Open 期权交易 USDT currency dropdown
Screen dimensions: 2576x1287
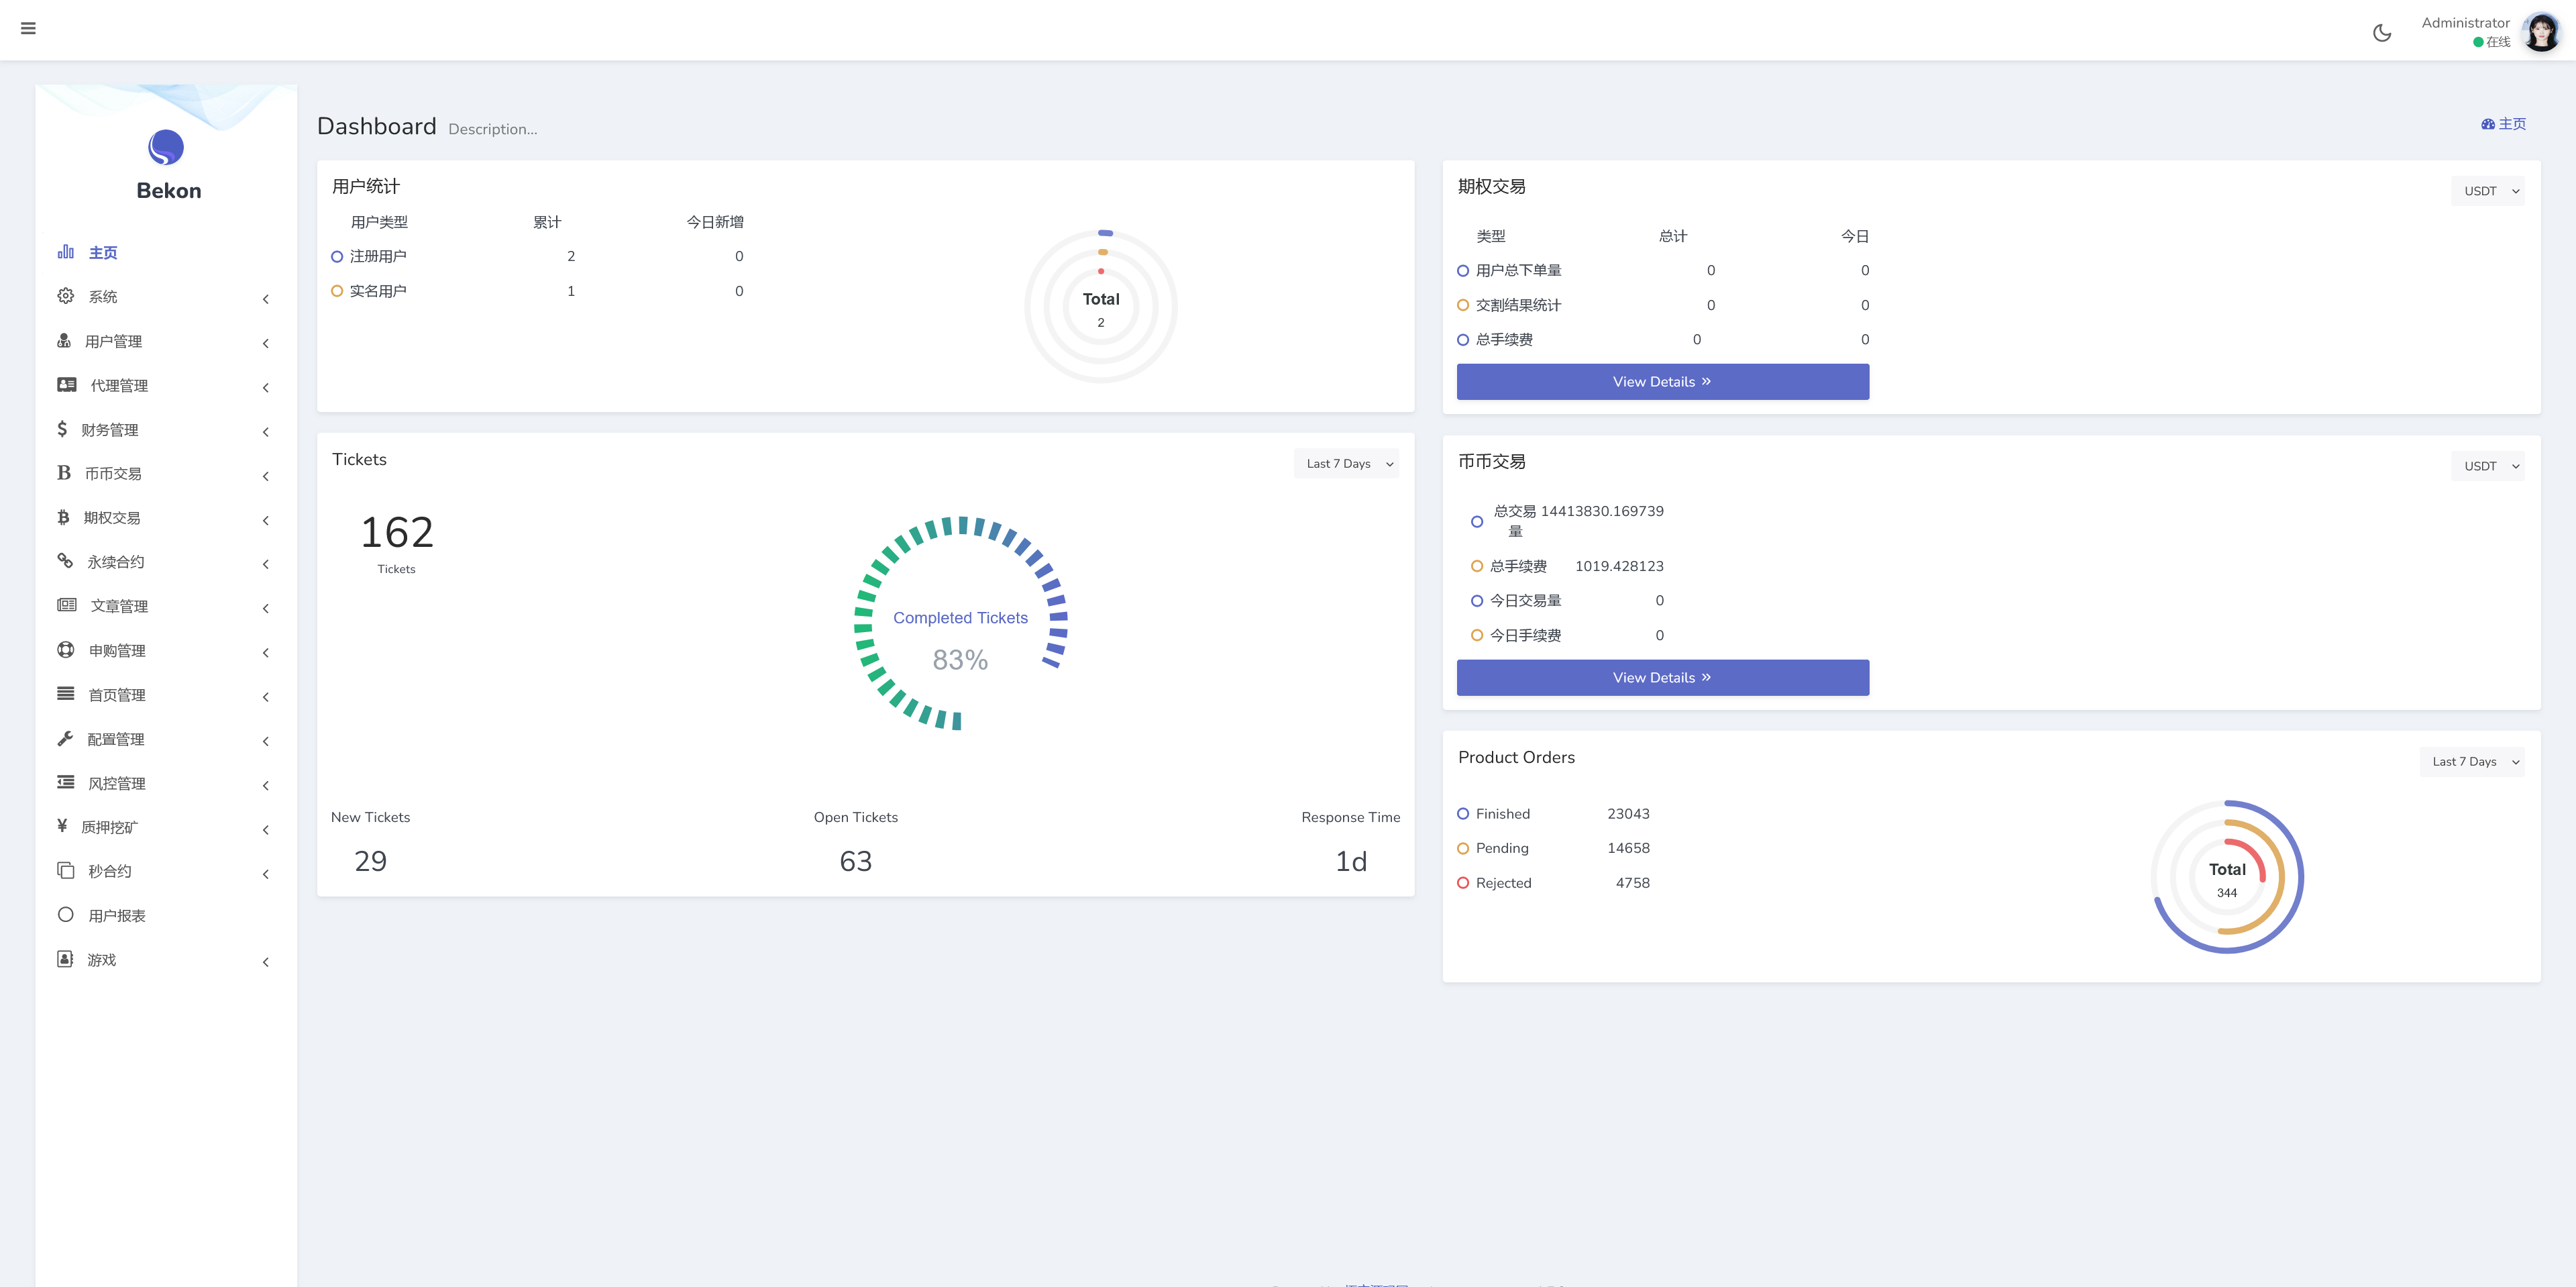point(2487,191)
